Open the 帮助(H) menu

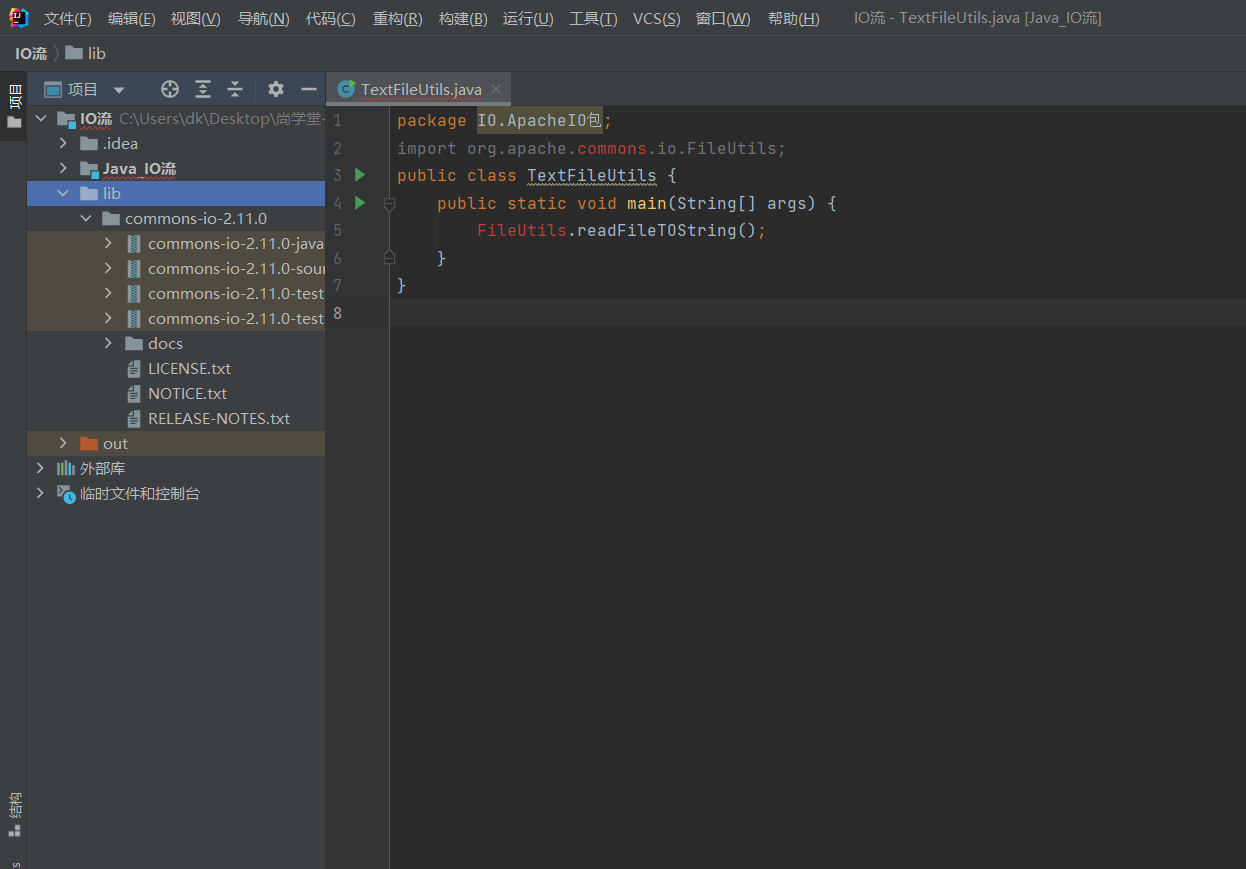click(794, 19)
